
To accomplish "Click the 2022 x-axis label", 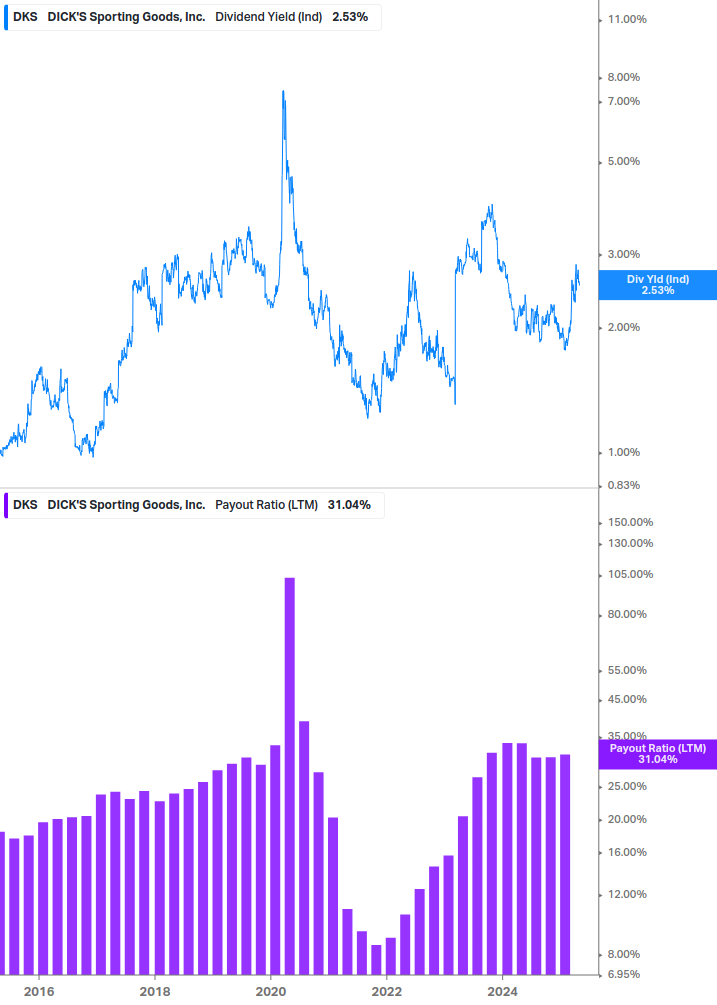I will click(x=386, y=992).
